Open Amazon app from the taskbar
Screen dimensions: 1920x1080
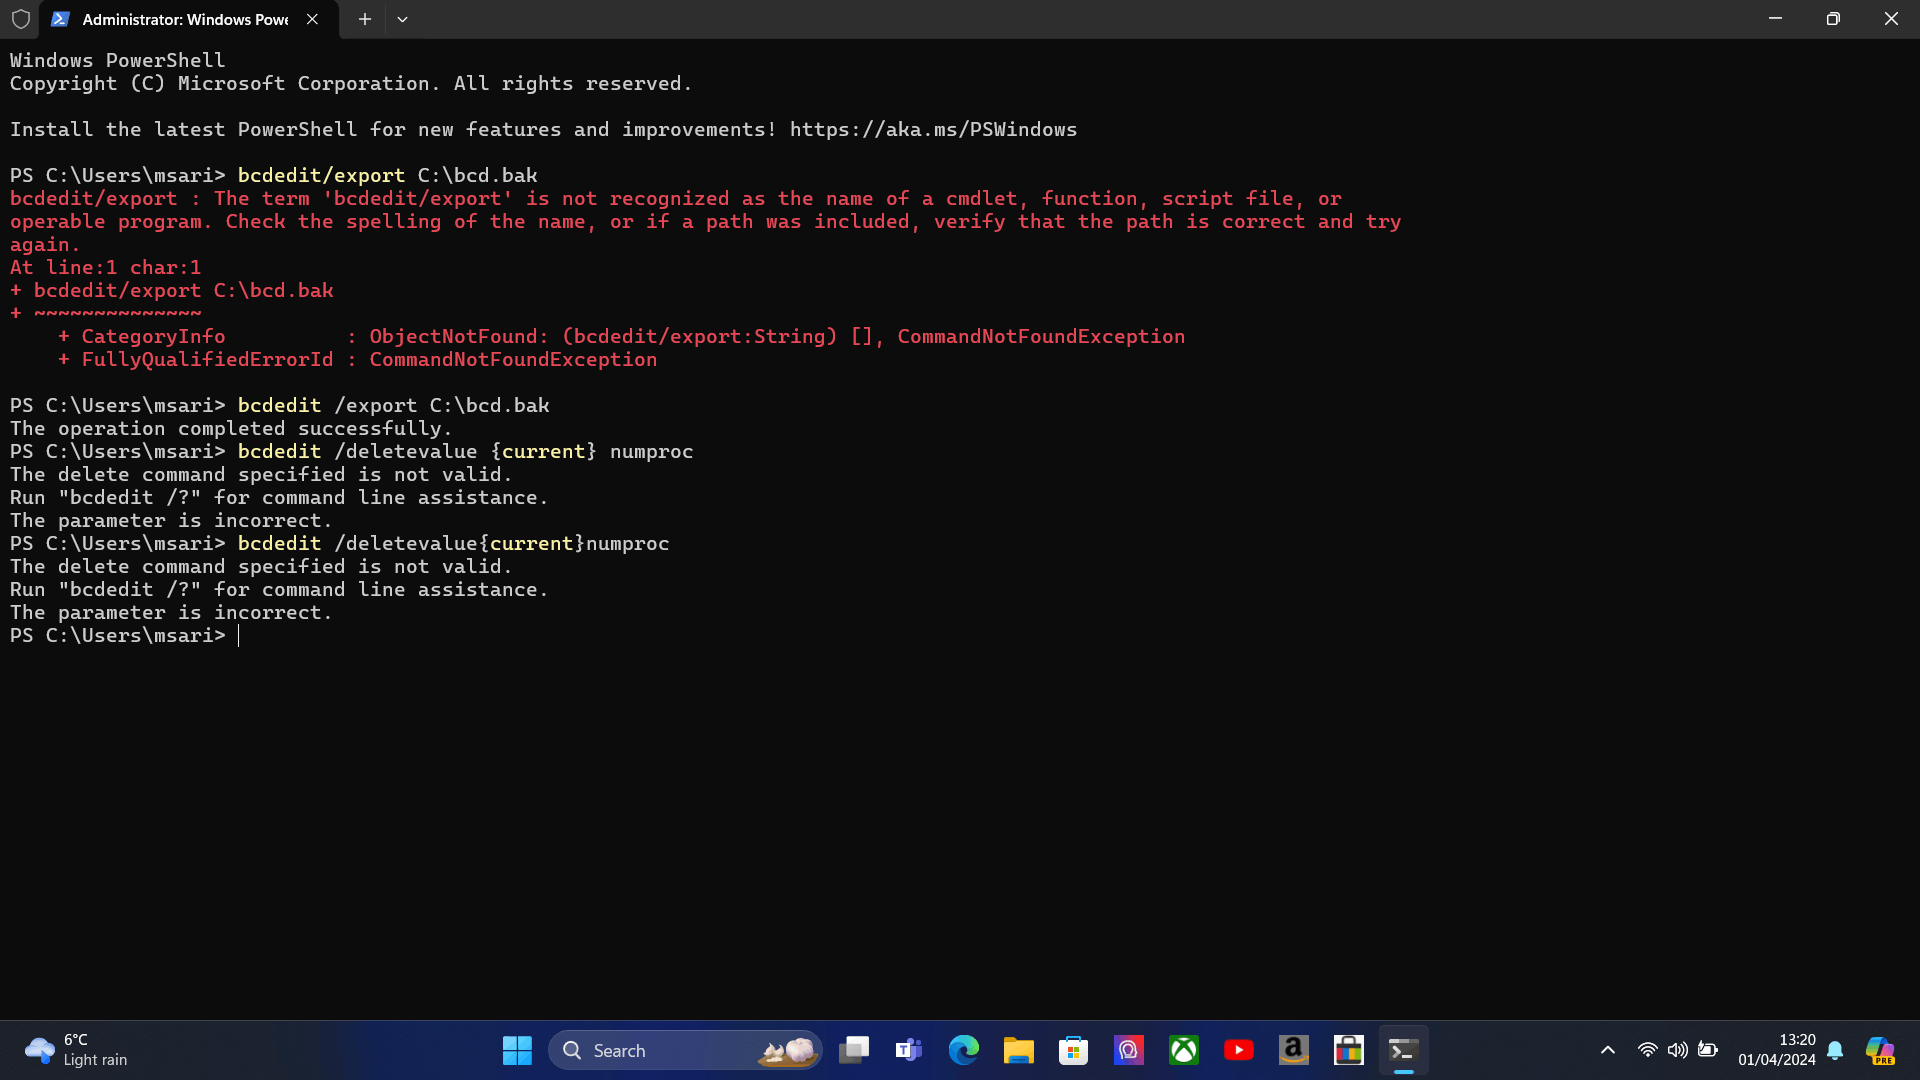tap(1294, 1050)
